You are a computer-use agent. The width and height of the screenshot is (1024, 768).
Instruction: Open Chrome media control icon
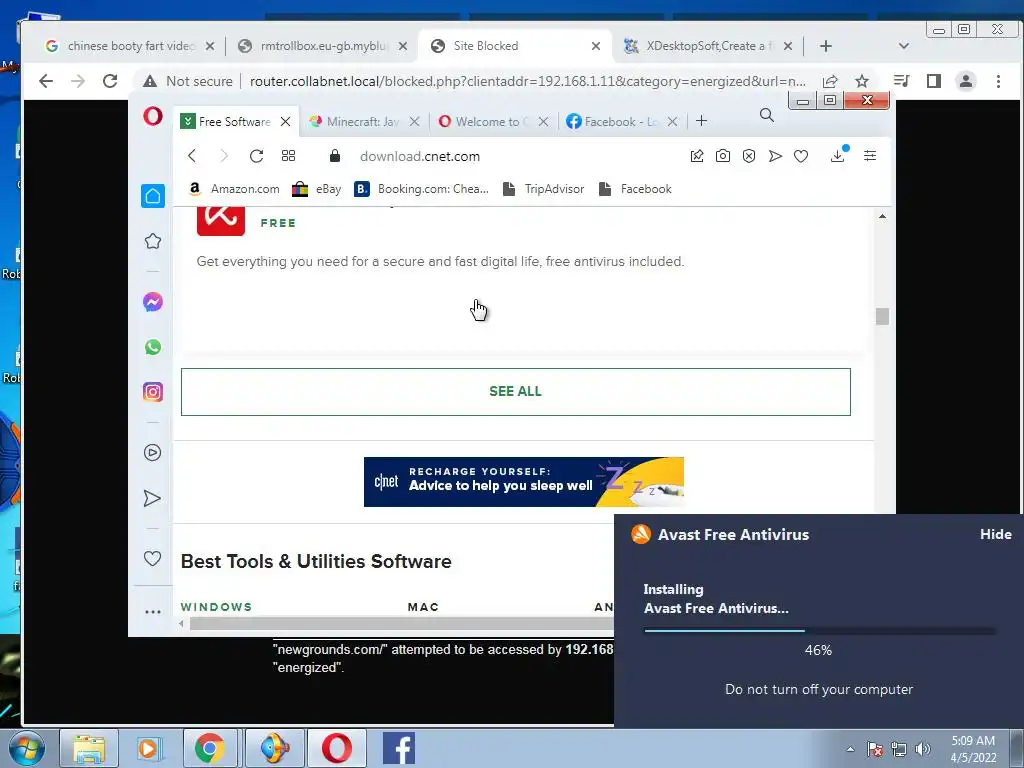click(902, 81)
